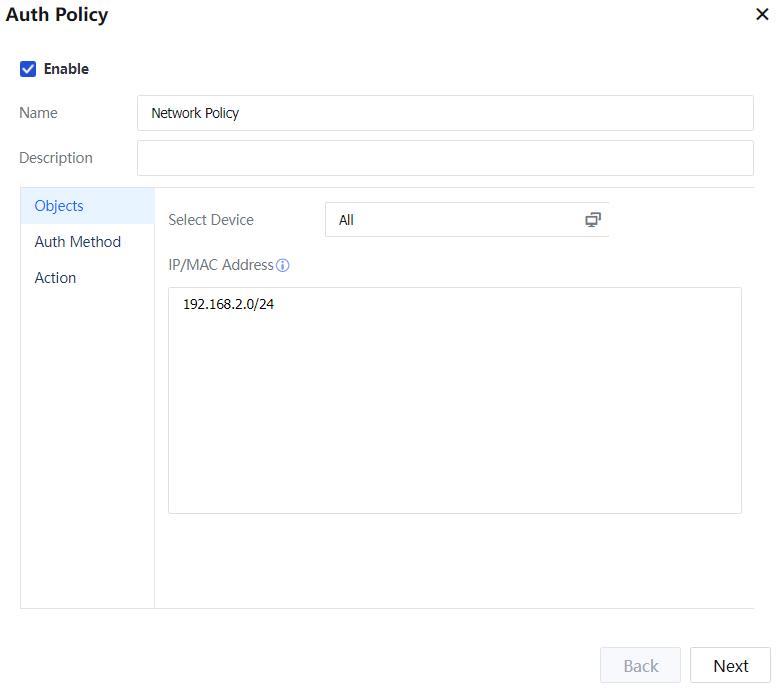Image resolution: width=778 pixels, height=688 pixels.
Task: Click the Description field label
Action: pyautogui.click(x=56, y=158)
